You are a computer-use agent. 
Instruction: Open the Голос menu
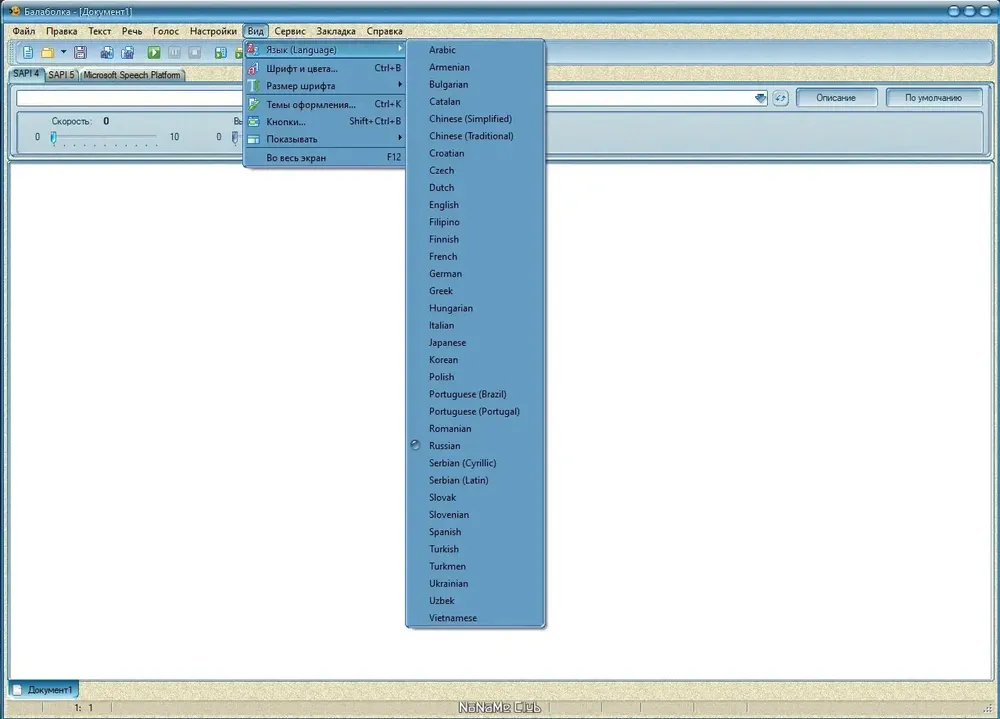(x=166, y=31)
